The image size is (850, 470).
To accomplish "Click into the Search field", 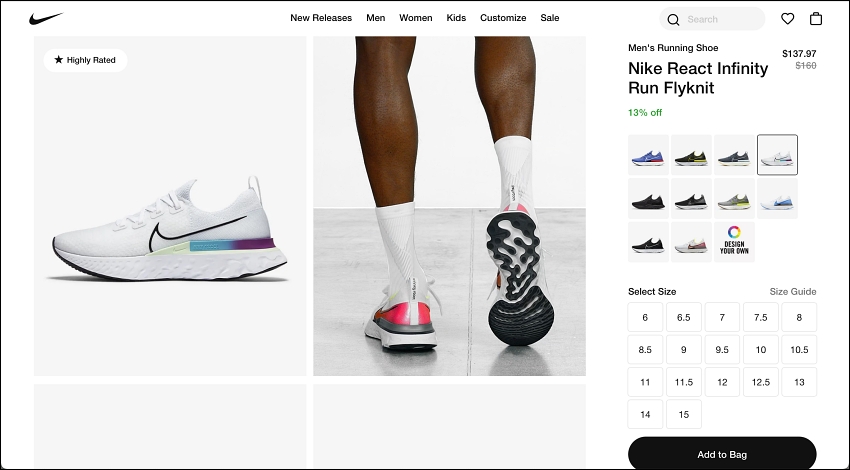I will (x=712, y=19).
